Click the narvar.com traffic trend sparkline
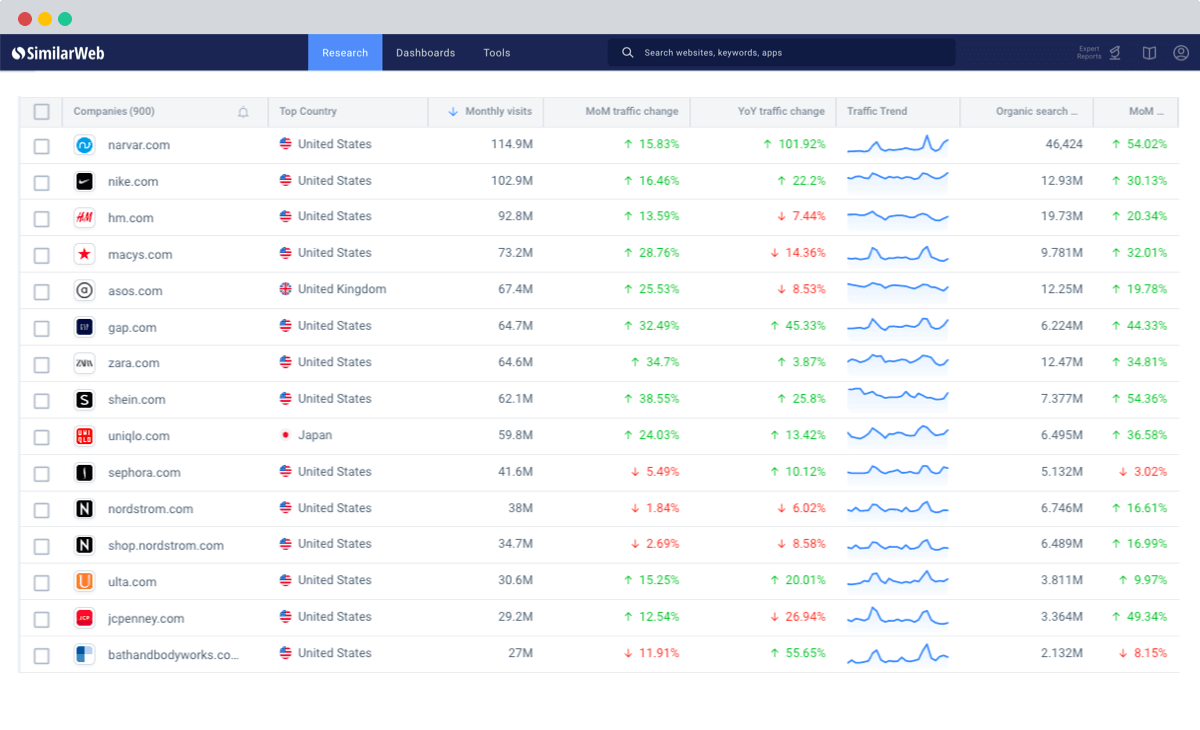1200x730 pixels. (x=898, y=145)
